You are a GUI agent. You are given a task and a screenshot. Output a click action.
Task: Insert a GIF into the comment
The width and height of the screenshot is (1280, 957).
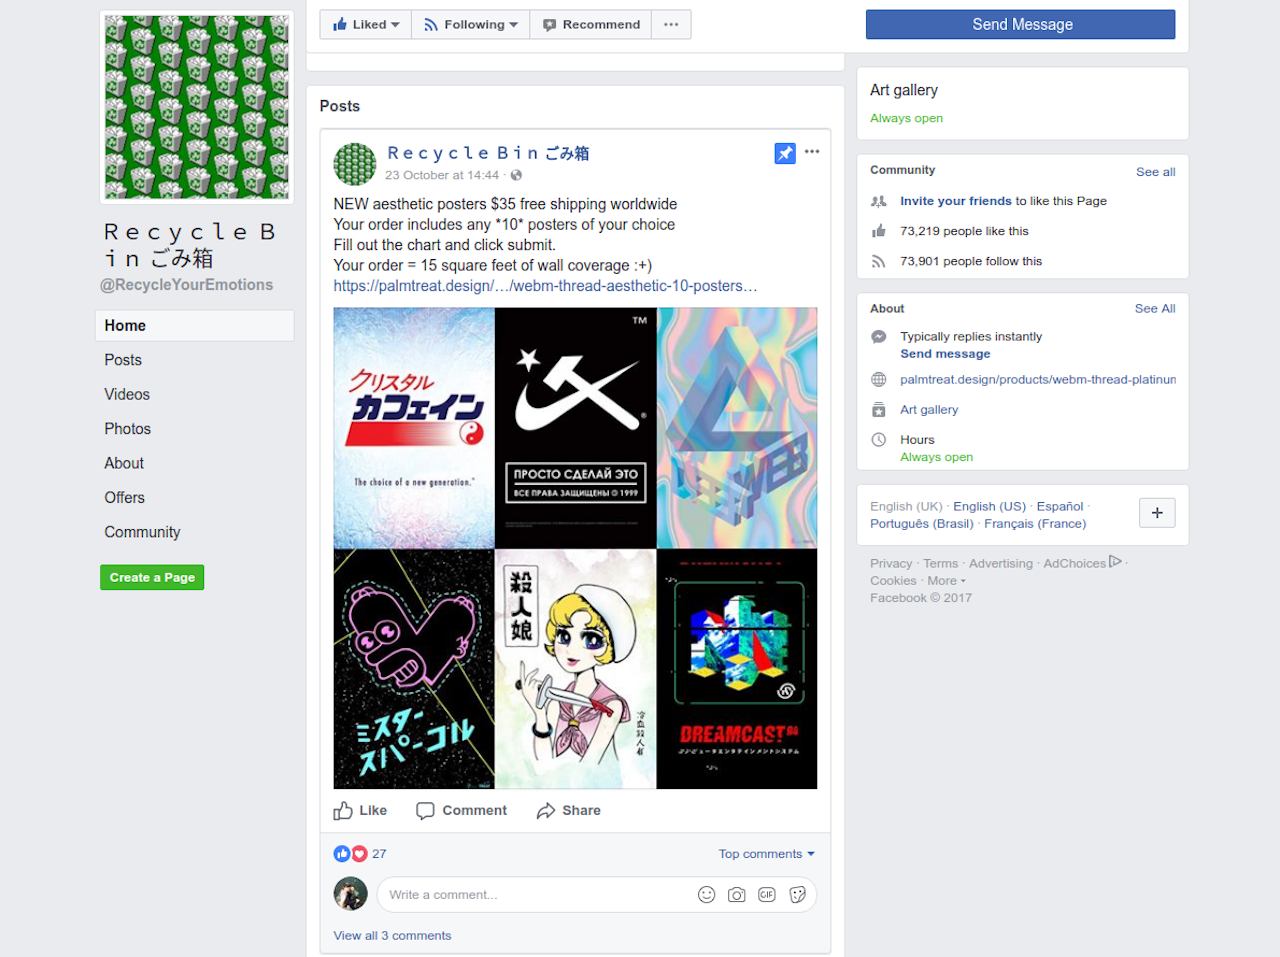[x=767, y=894]
